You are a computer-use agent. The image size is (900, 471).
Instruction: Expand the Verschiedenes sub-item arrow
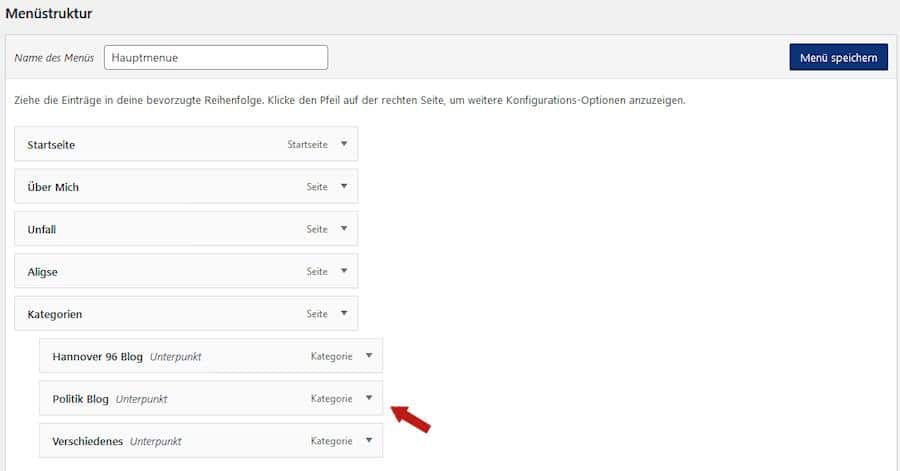pos(368,440)
